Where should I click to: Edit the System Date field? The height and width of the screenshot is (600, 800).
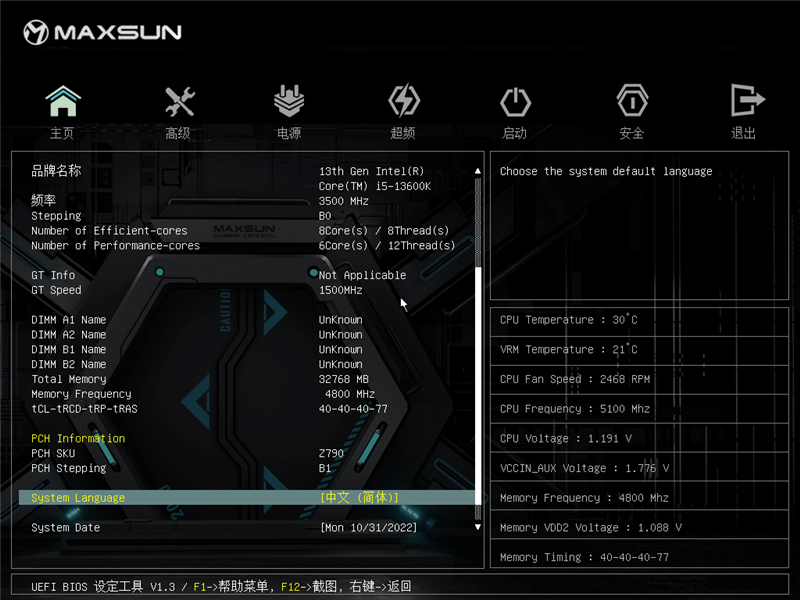click(368, 528)
